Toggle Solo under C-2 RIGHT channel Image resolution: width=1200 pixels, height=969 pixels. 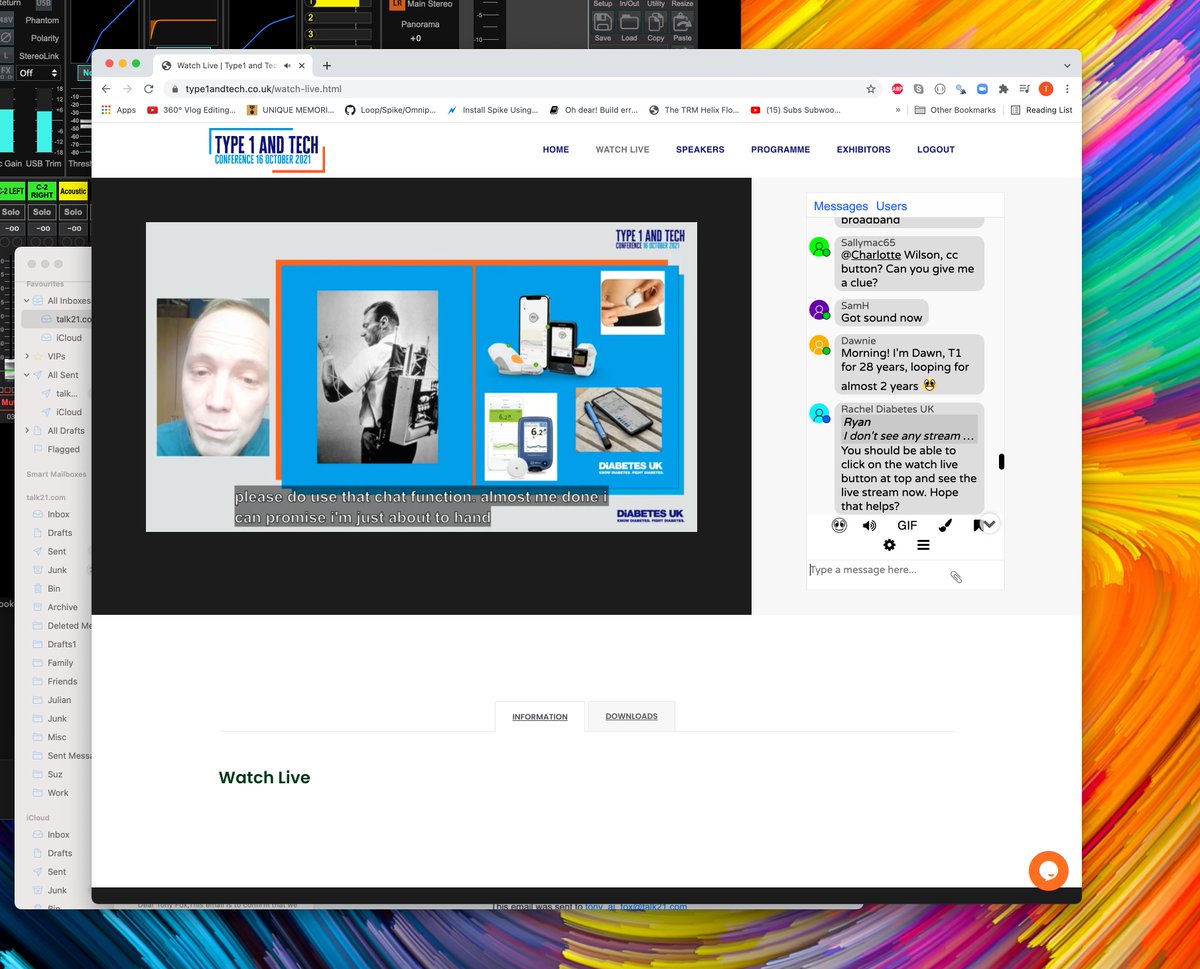click(x=42, y=212)
